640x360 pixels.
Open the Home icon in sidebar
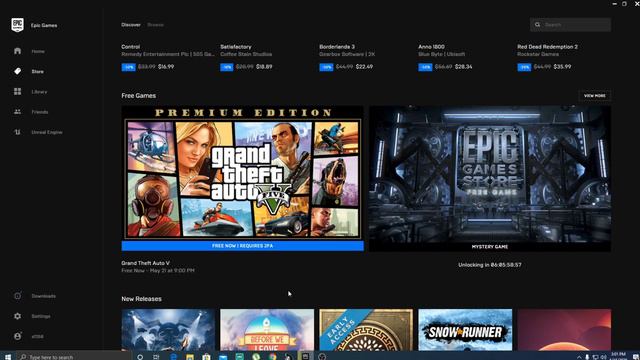[17, 51]
